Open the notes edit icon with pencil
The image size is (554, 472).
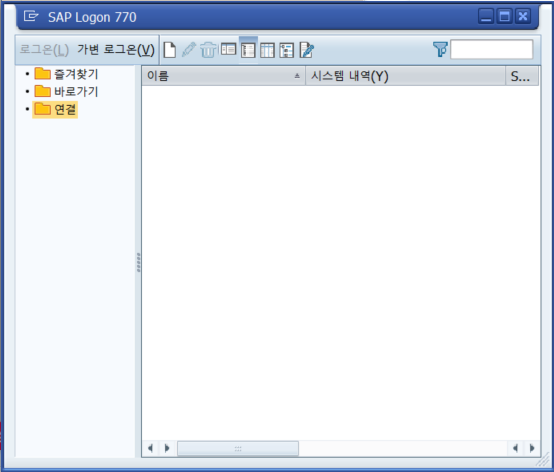[306, 50]
